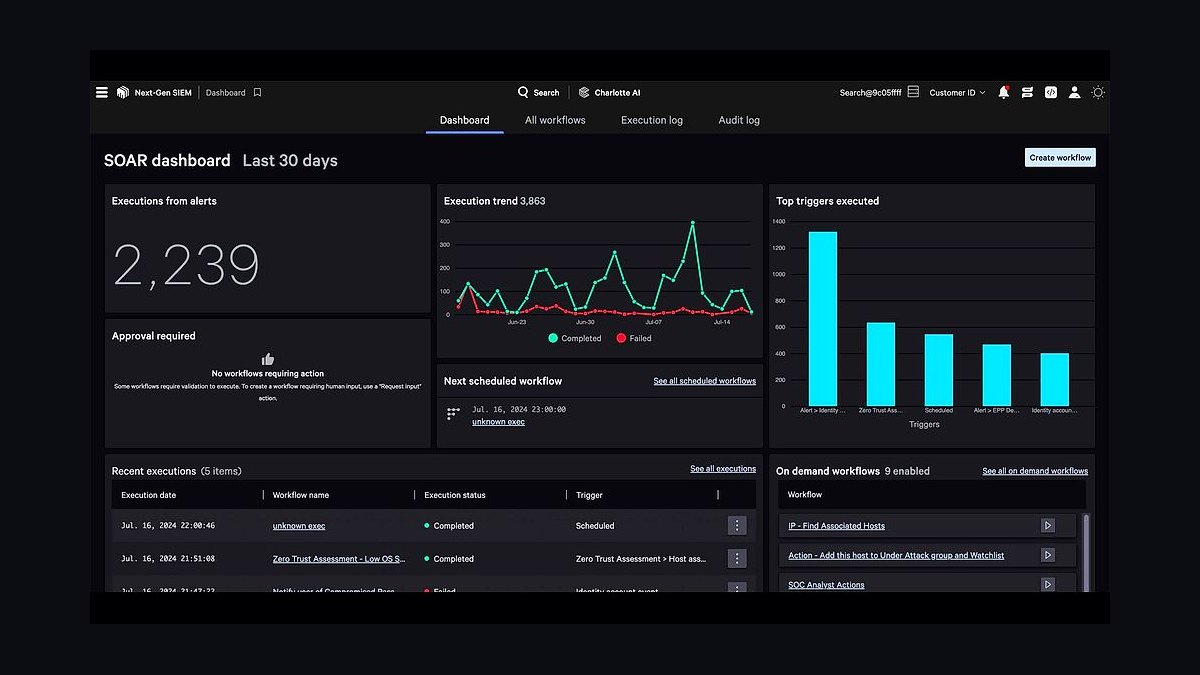
Task: Click Dashboard breadcrumb in header
Action: tap(226, 92)
